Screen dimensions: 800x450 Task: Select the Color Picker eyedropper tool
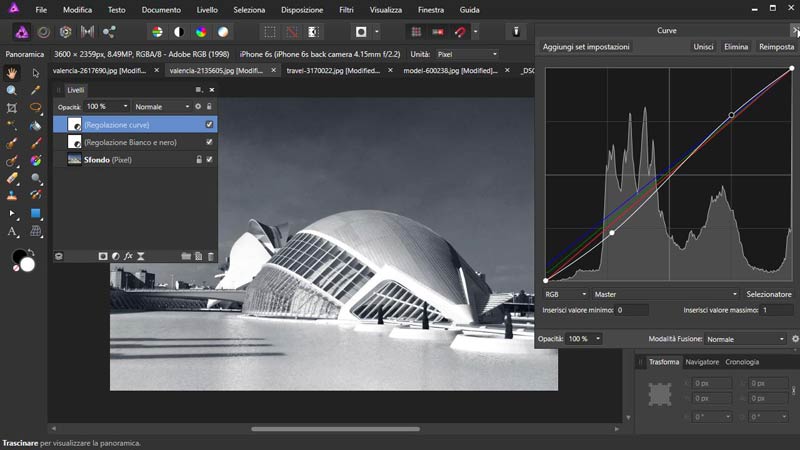tap(35, 90)
